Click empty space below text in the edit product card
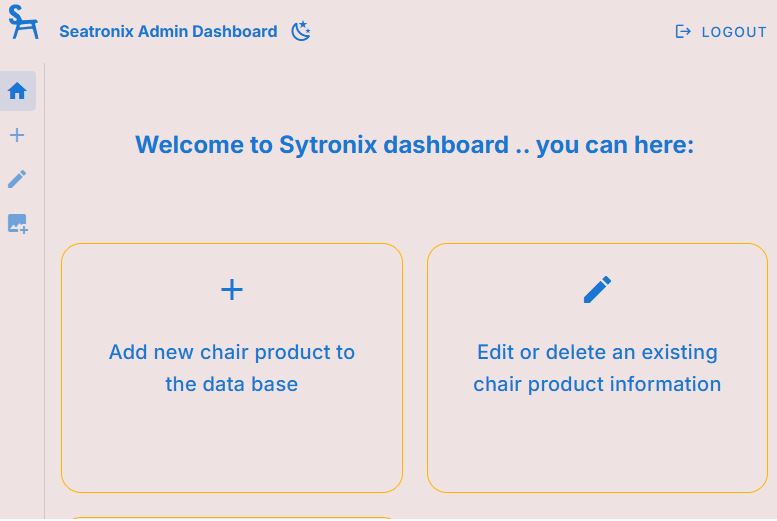Screen dimensions: 777x521 (597, 445)
